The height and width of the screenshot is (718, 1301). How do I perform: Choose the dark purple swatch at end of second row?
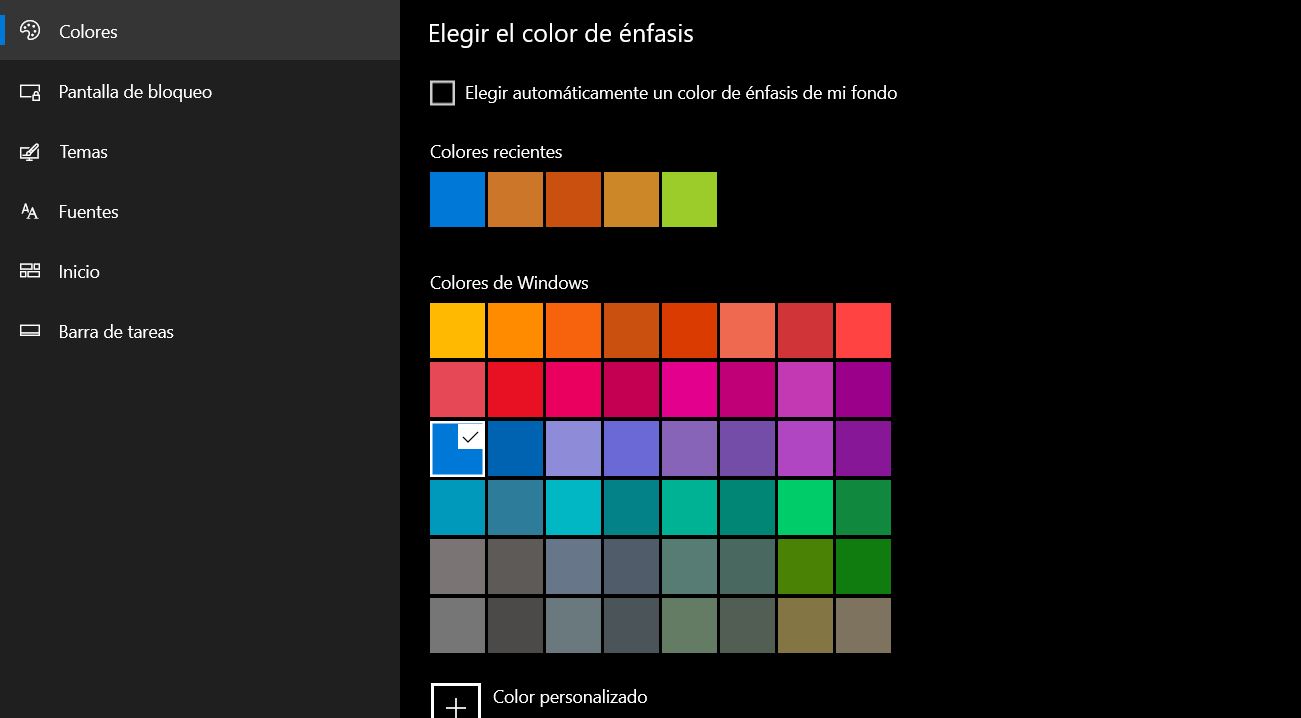tap(863, 389)
